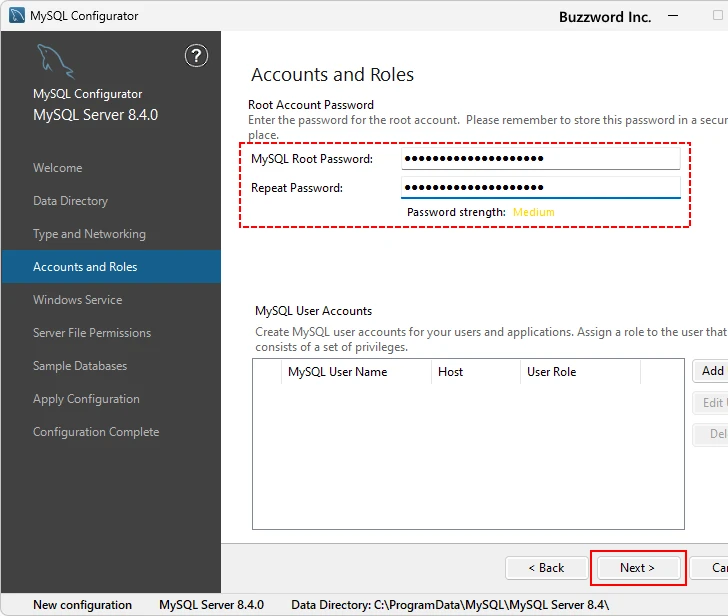
Task: Open Server File Permissions step
Action: [92, 333]
